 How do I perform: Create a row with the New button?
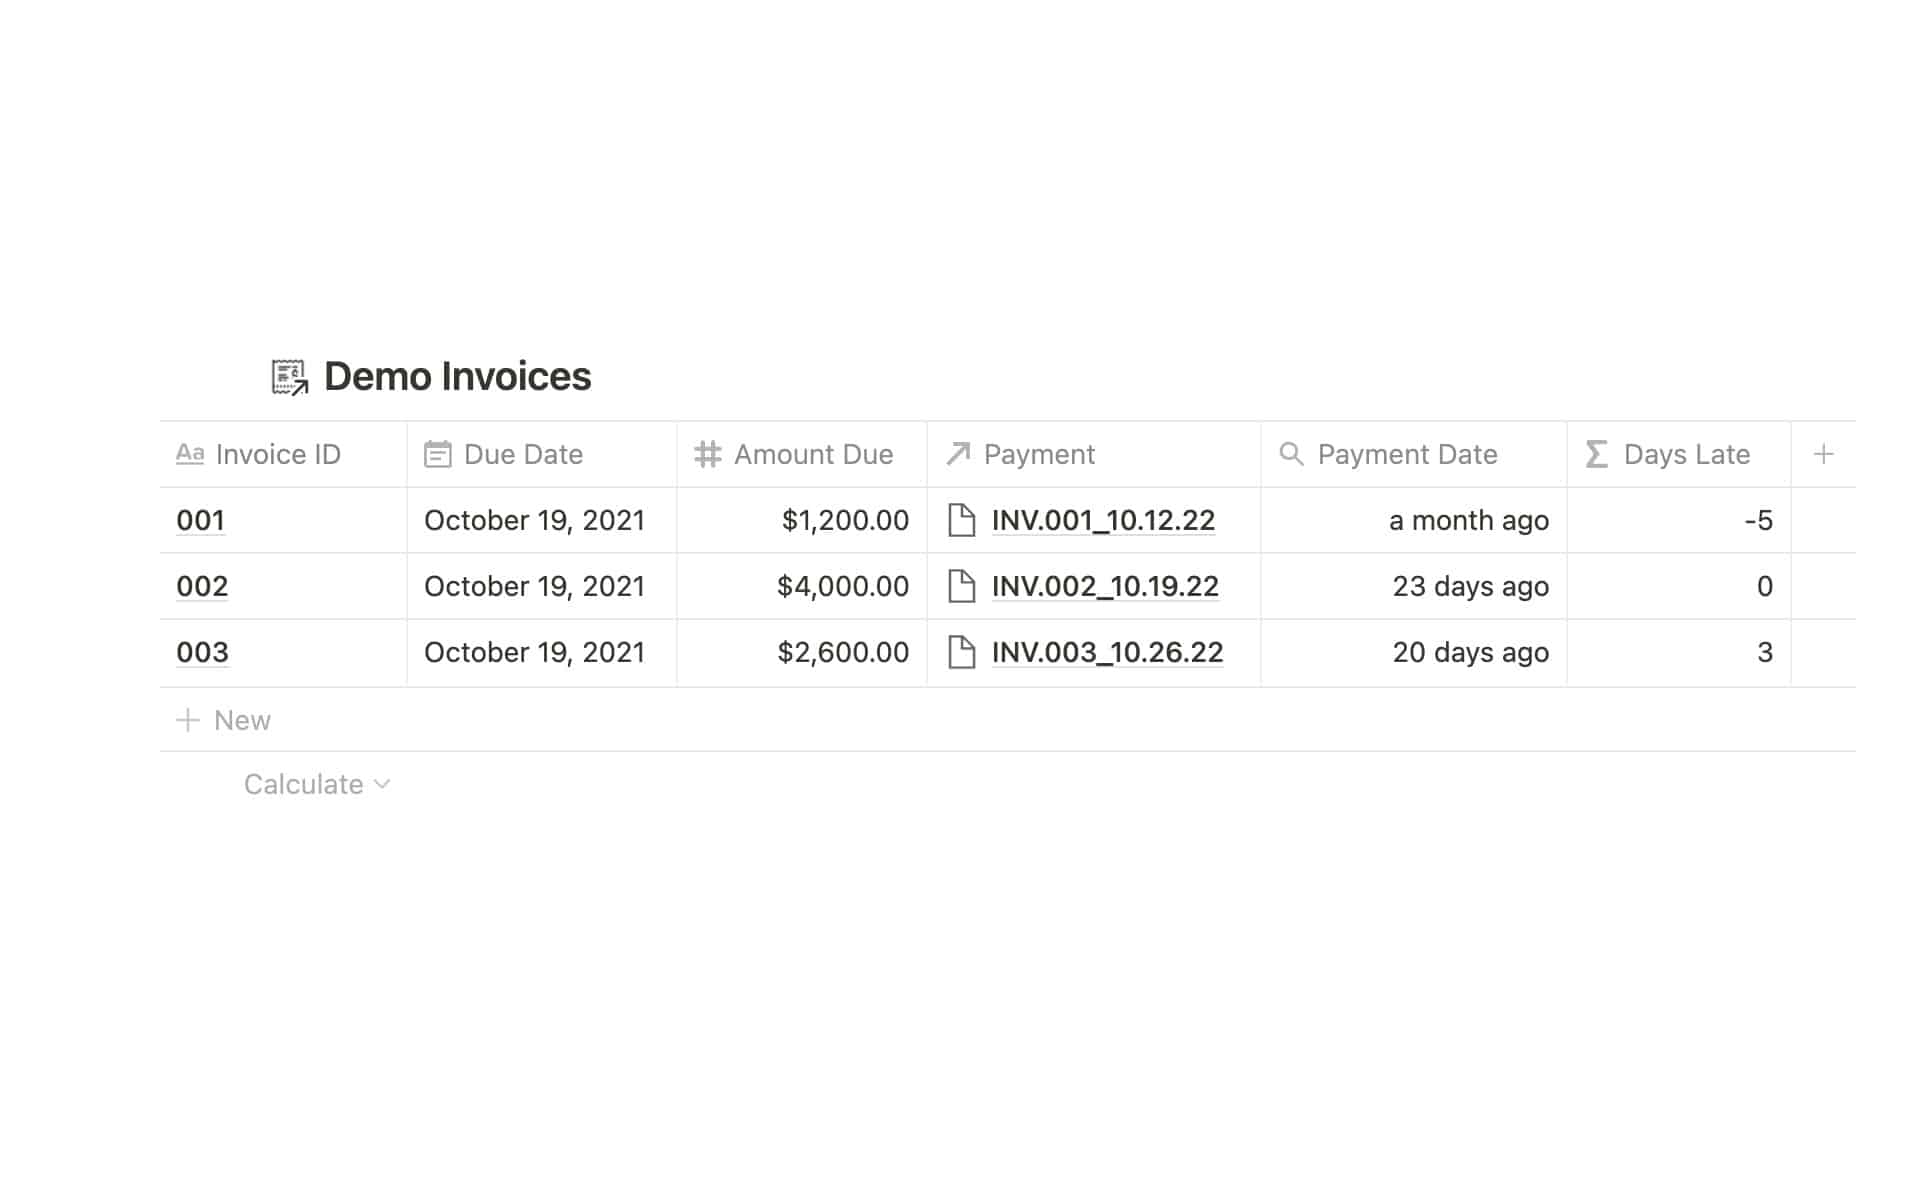(224, 719)
